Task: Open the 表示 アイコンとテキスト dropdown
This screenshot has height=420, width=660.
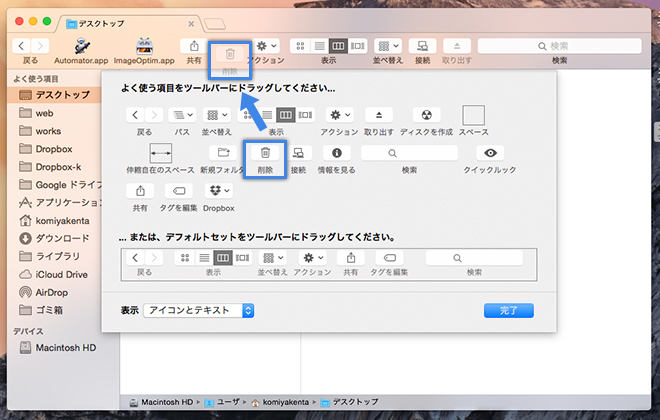Action: [199, 311]
